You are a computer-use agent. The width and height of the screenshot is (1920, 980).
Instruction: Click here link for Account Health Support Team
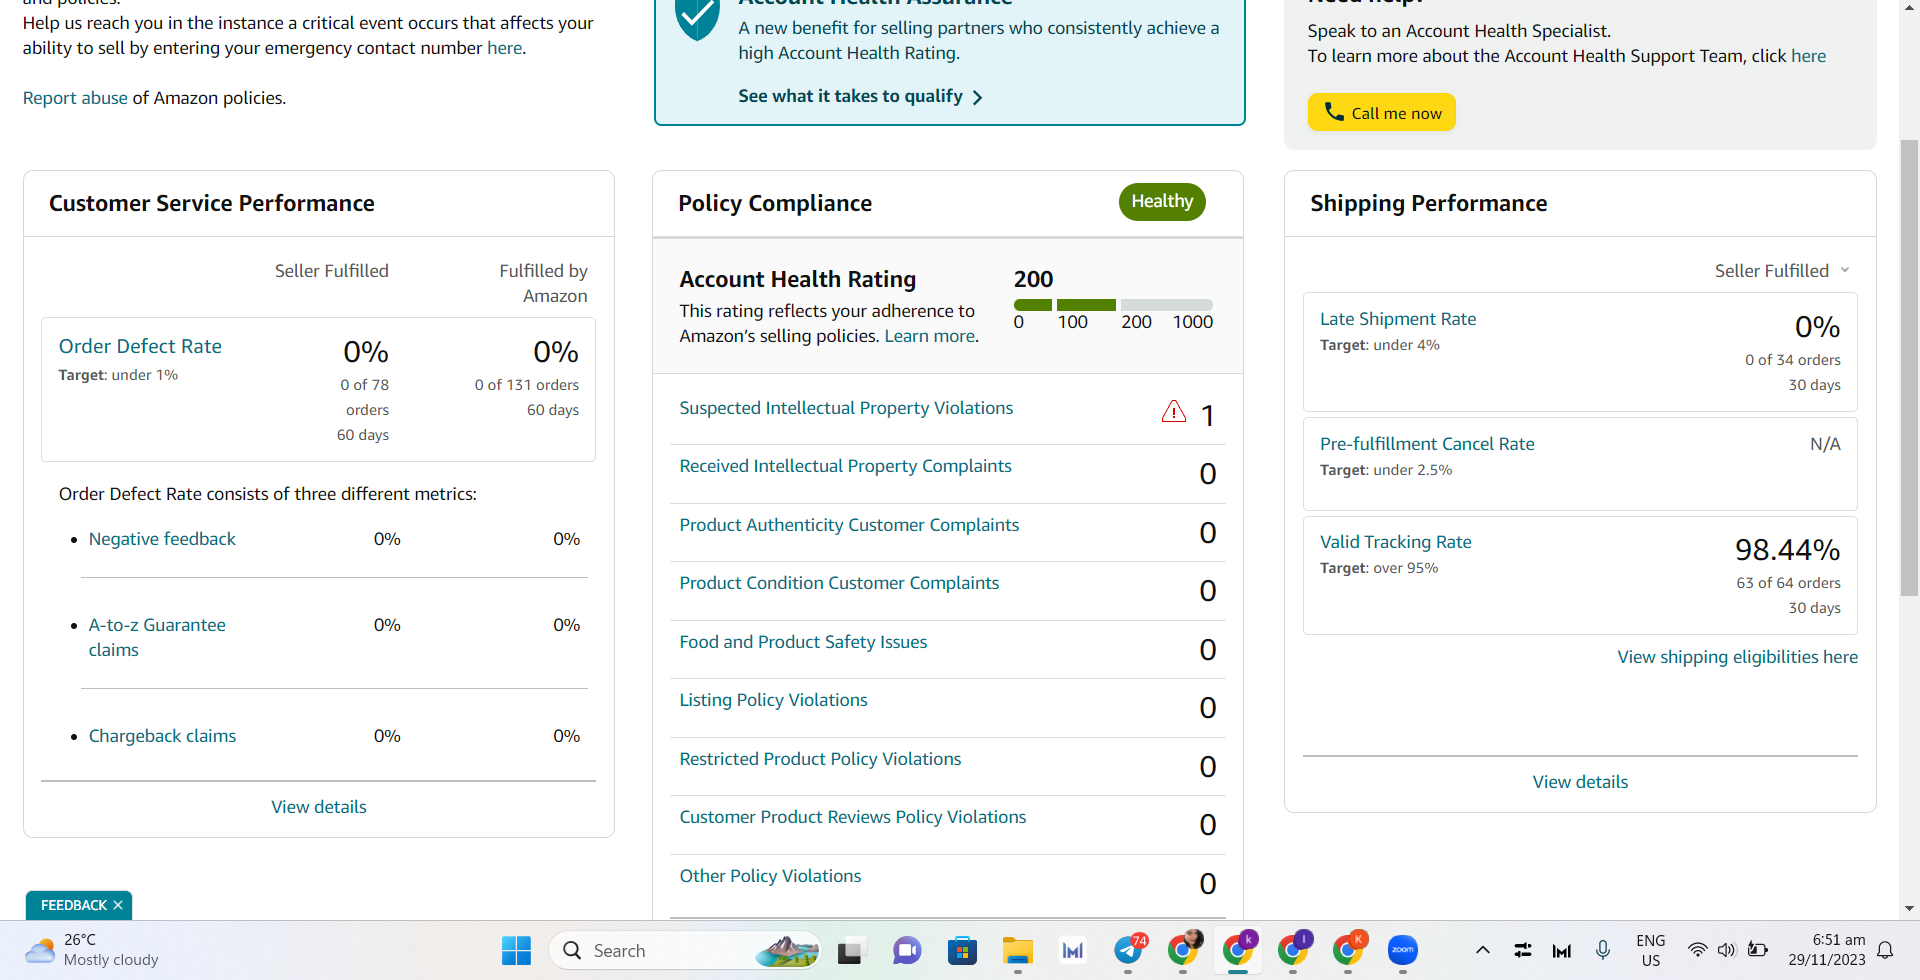pos(1808,56)
